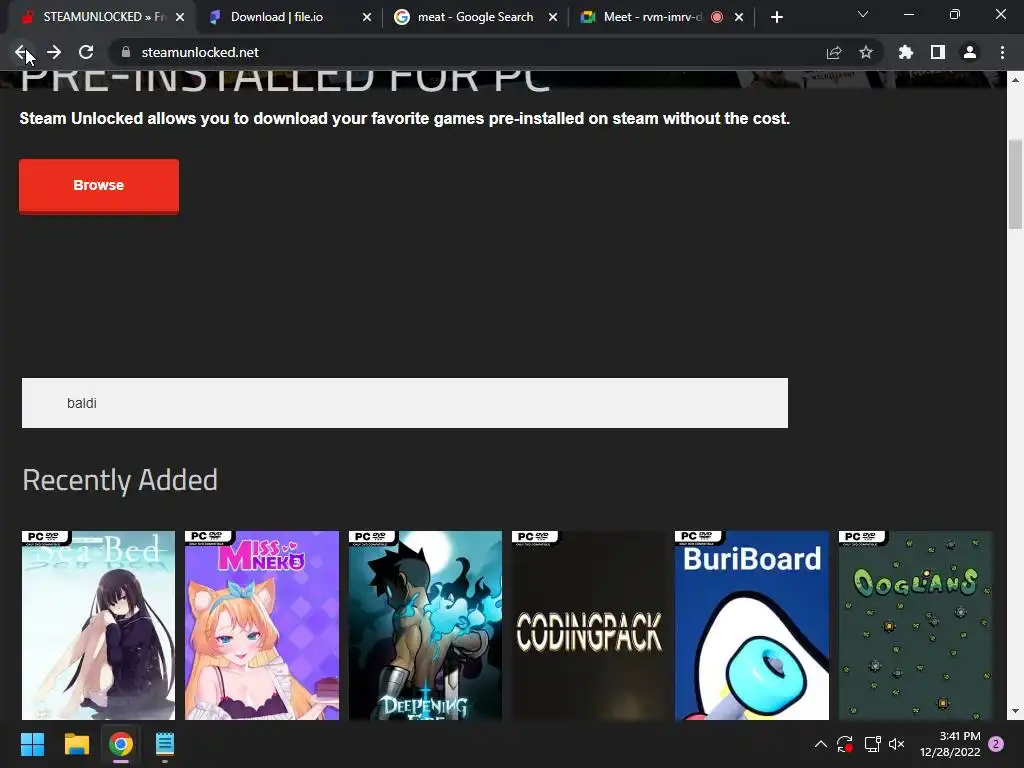The image size is (1024, 768).
Task: Switch to the Meet tab
Action: coord(661,17)
